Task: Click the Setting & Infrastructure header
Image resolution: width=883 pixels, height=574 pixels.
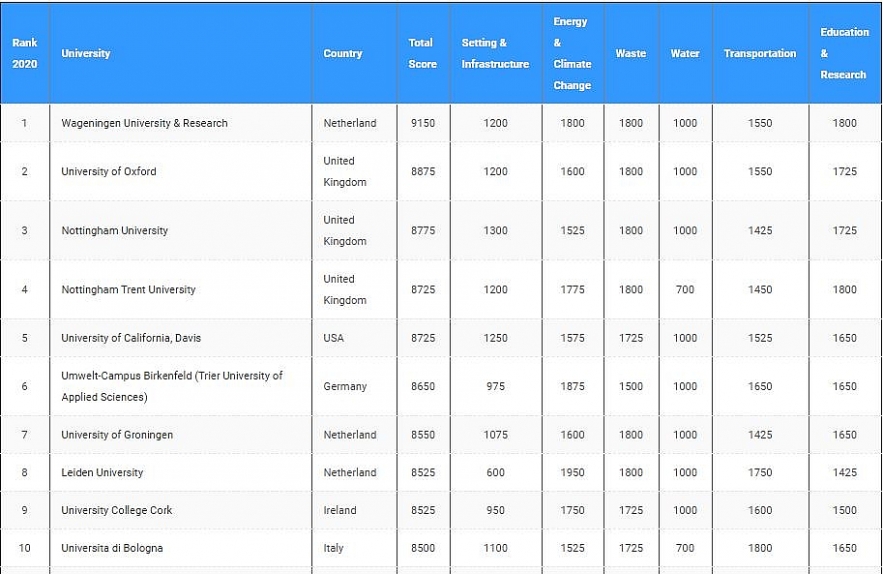Action: pos(495,54)
